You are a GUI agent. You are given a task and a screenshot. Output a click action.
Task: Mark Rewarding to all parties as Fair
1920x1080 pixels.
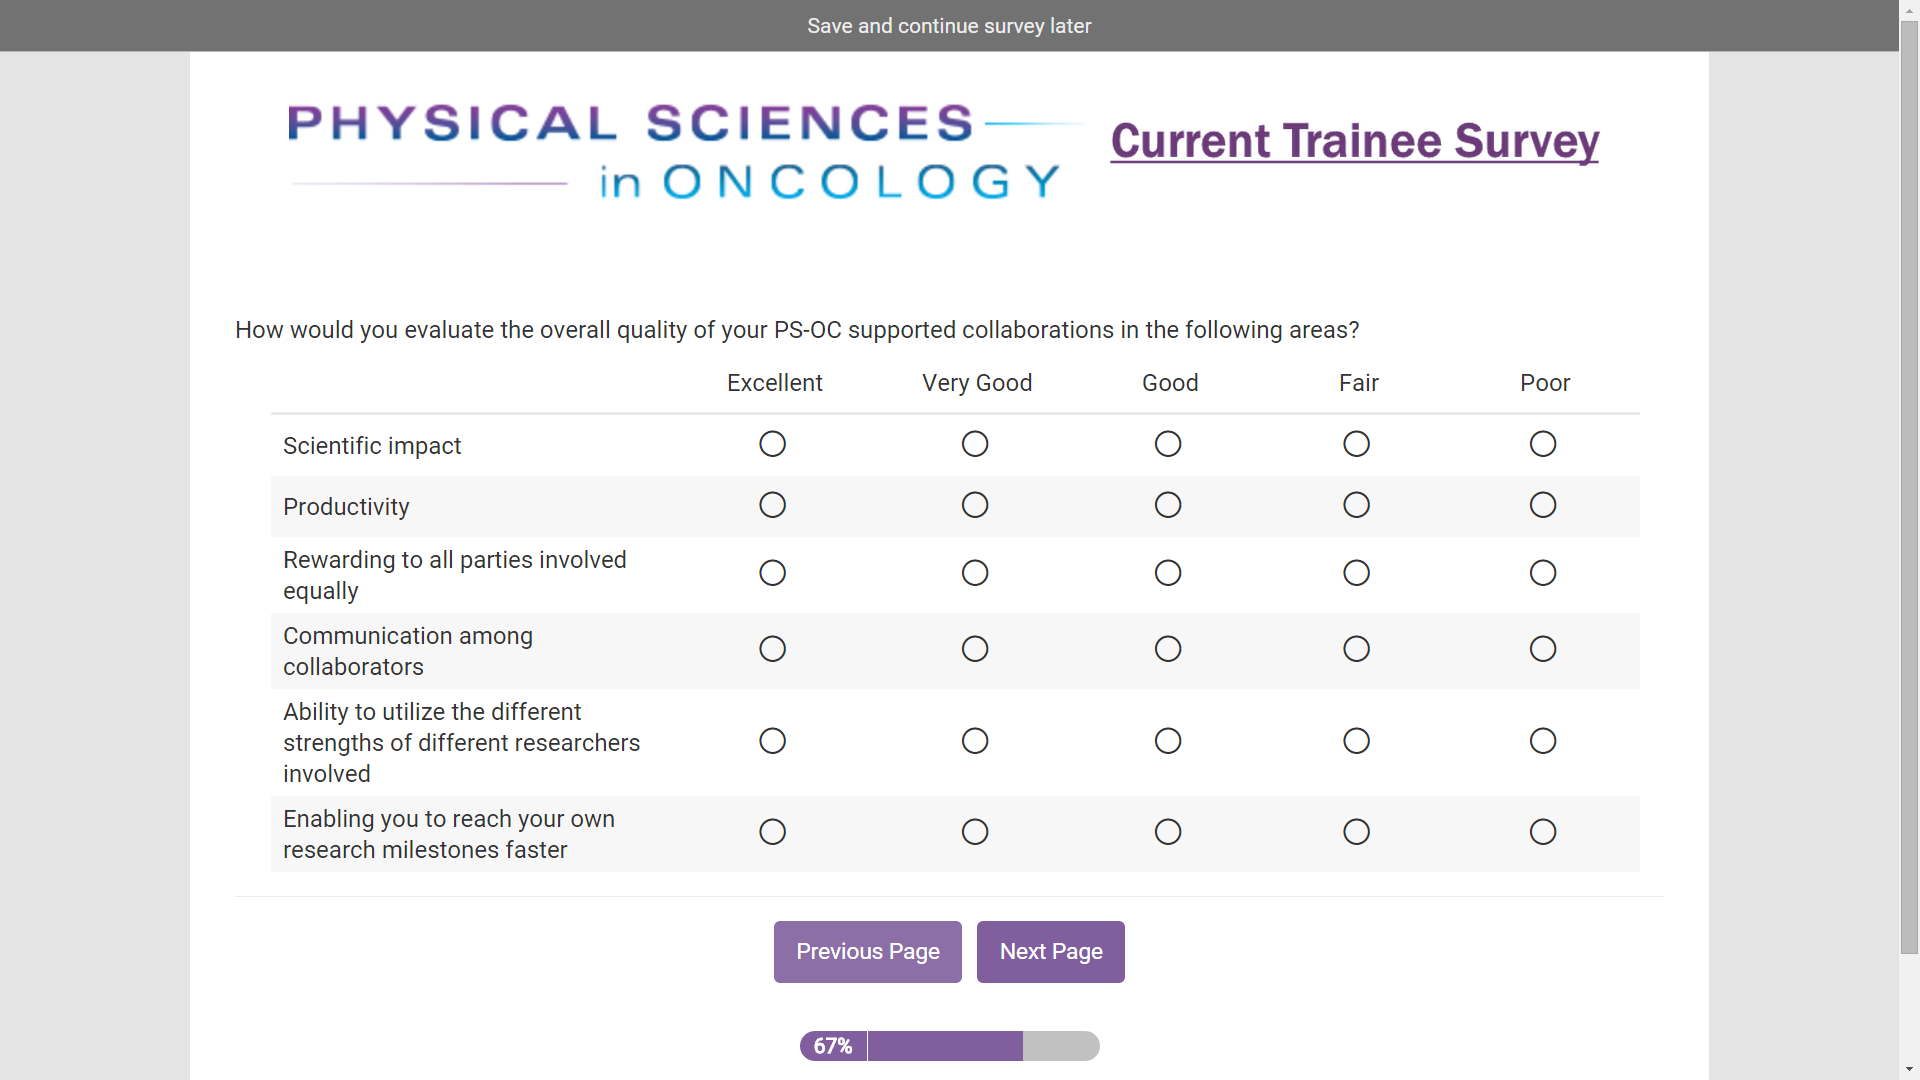[1356, 573]
